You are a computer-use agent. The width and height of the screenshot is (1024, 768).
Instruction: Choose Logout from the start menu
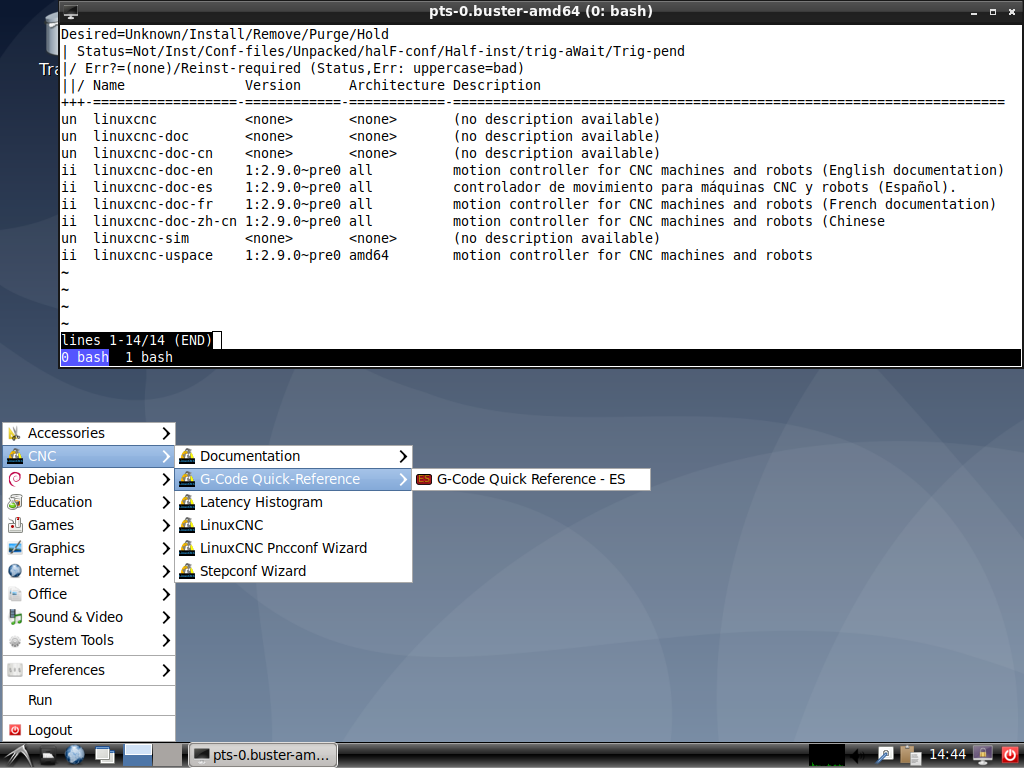[x=89, y=730]
